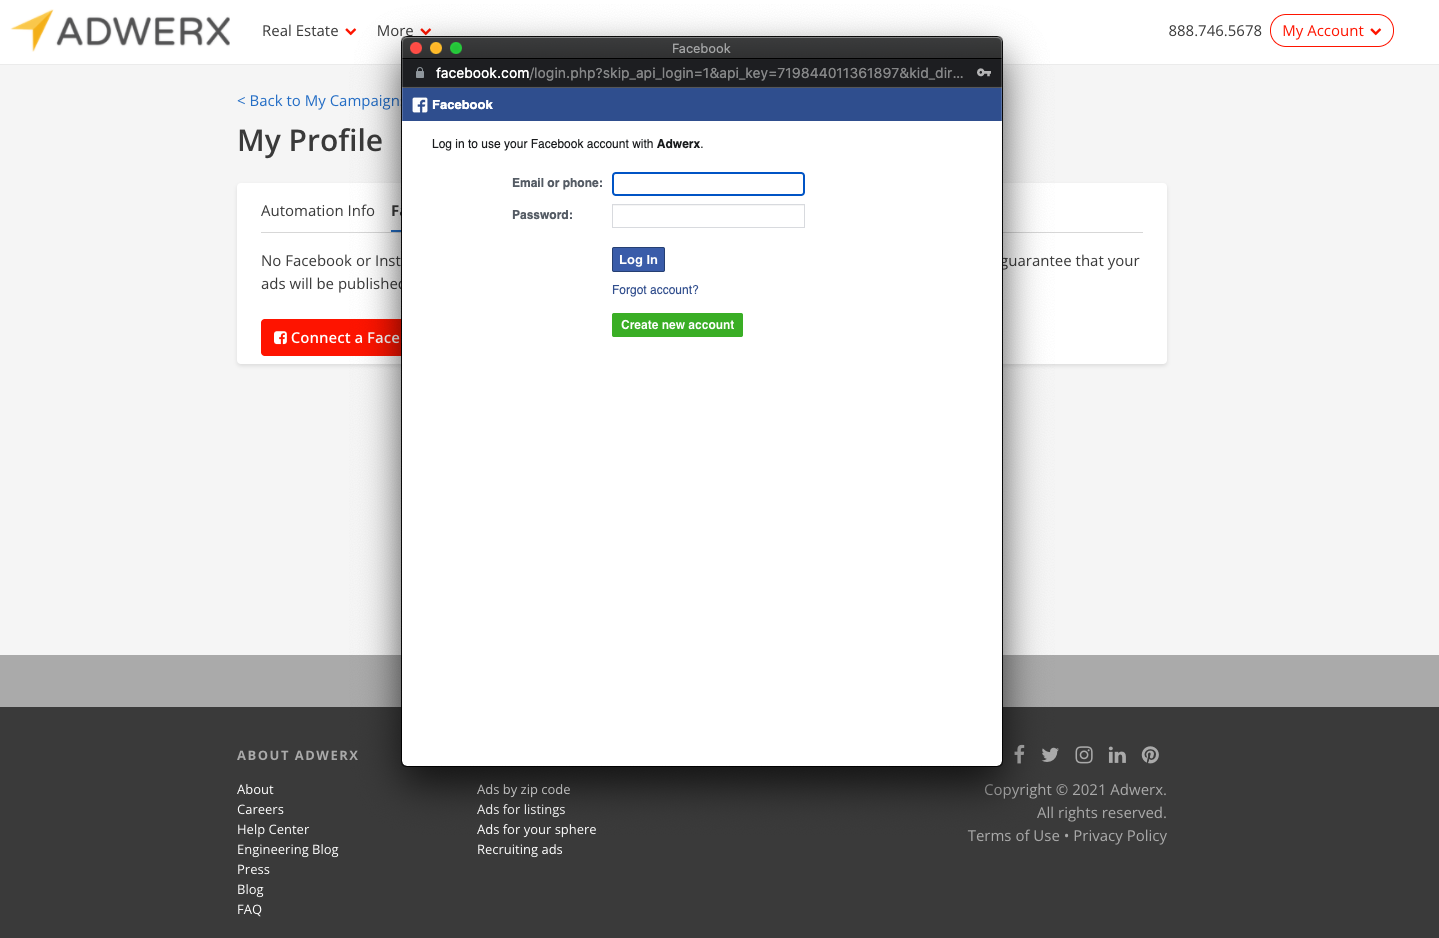Open the Forgot account link
Viewport: 1439px width, 938px height.
tap(655, 290)
